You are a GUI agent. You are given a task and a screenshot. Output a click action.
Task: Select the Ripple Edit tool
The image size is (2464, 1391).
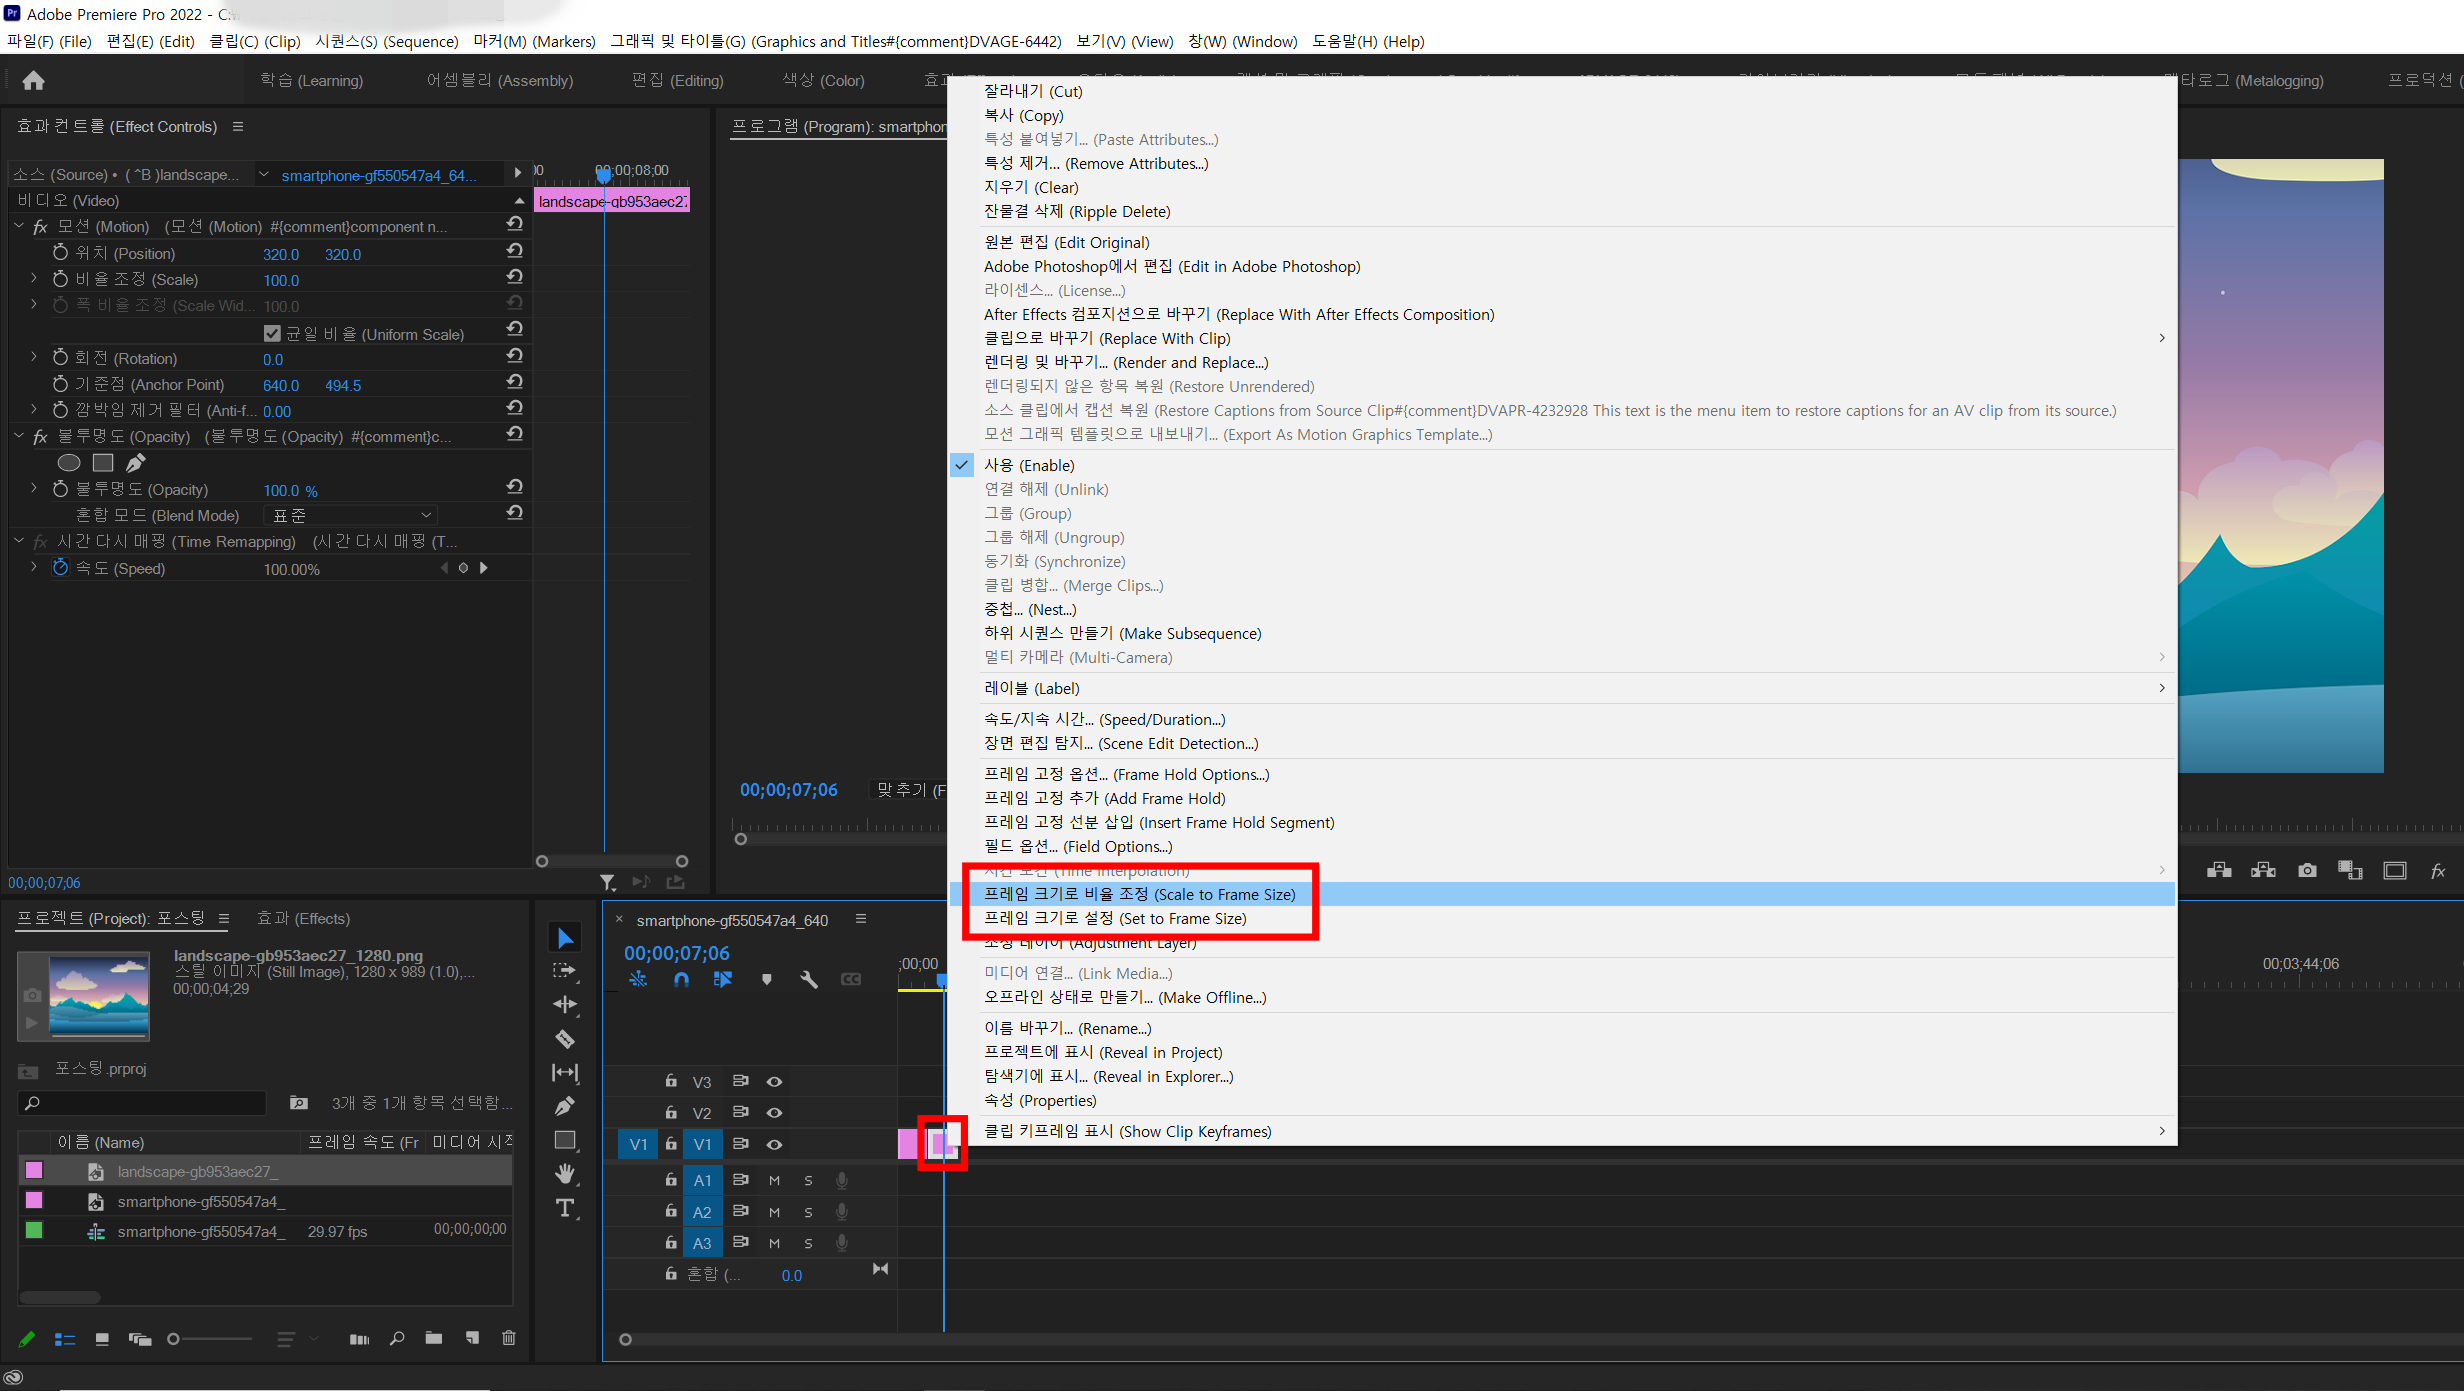click(x=565, y=1004)
